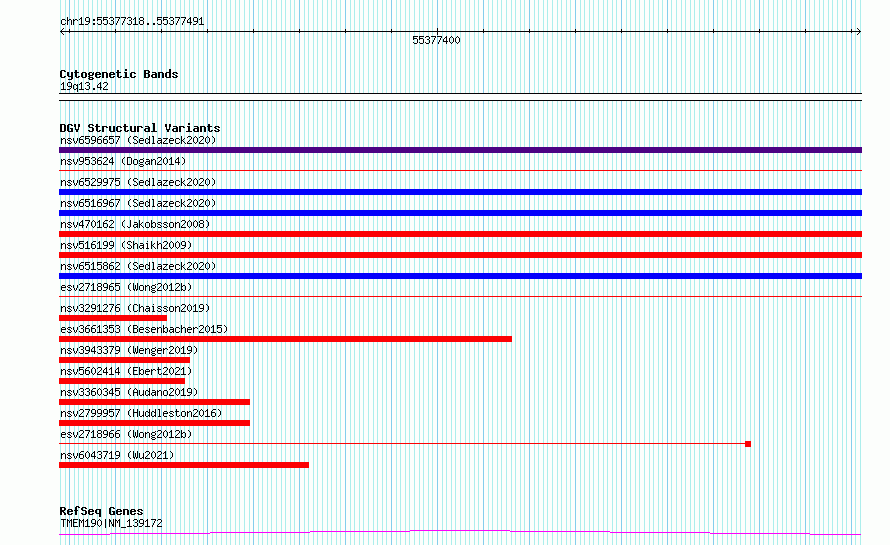
Task: Open the esv2718966 (Wong2012b) label
Action: [126, 434]
